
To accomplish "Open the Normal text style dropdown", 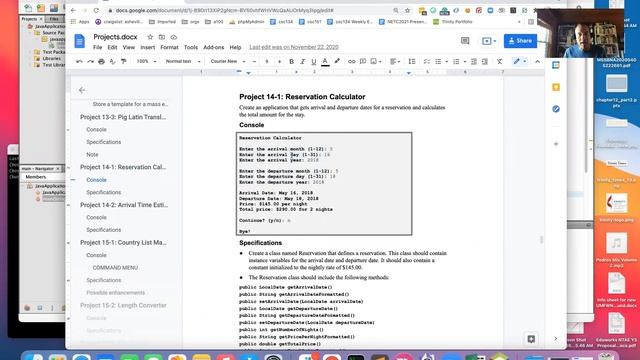I will click(x=183, y=61).
